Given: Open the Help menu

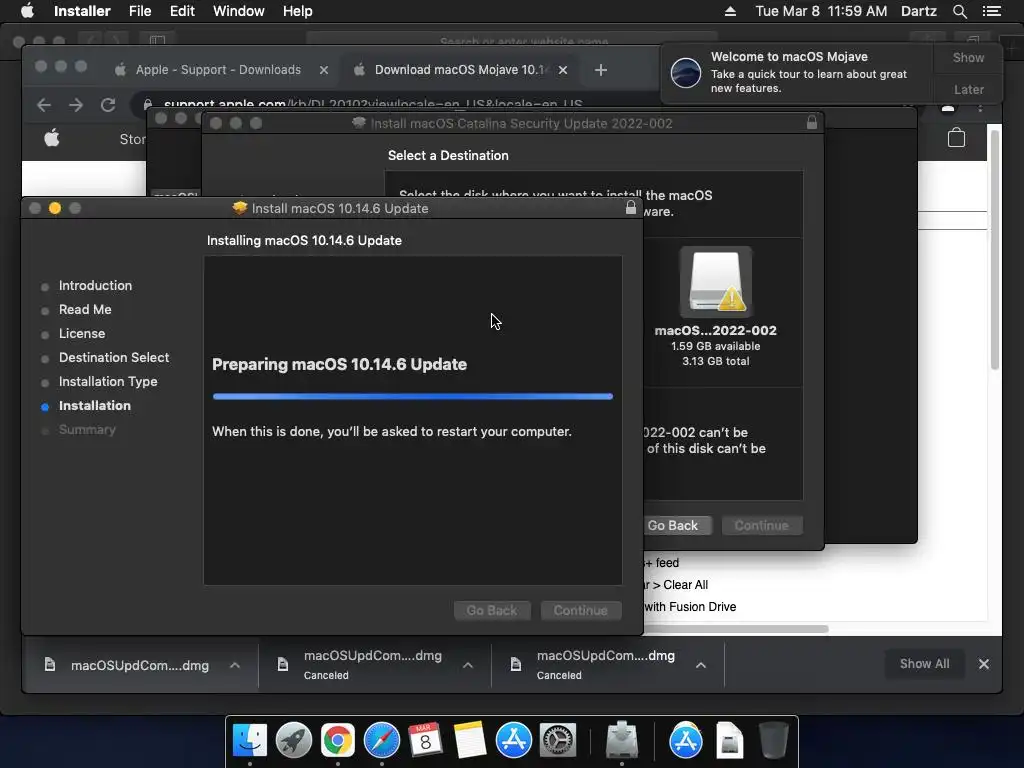Looking at the screenshot, I should tap(297, 11).
